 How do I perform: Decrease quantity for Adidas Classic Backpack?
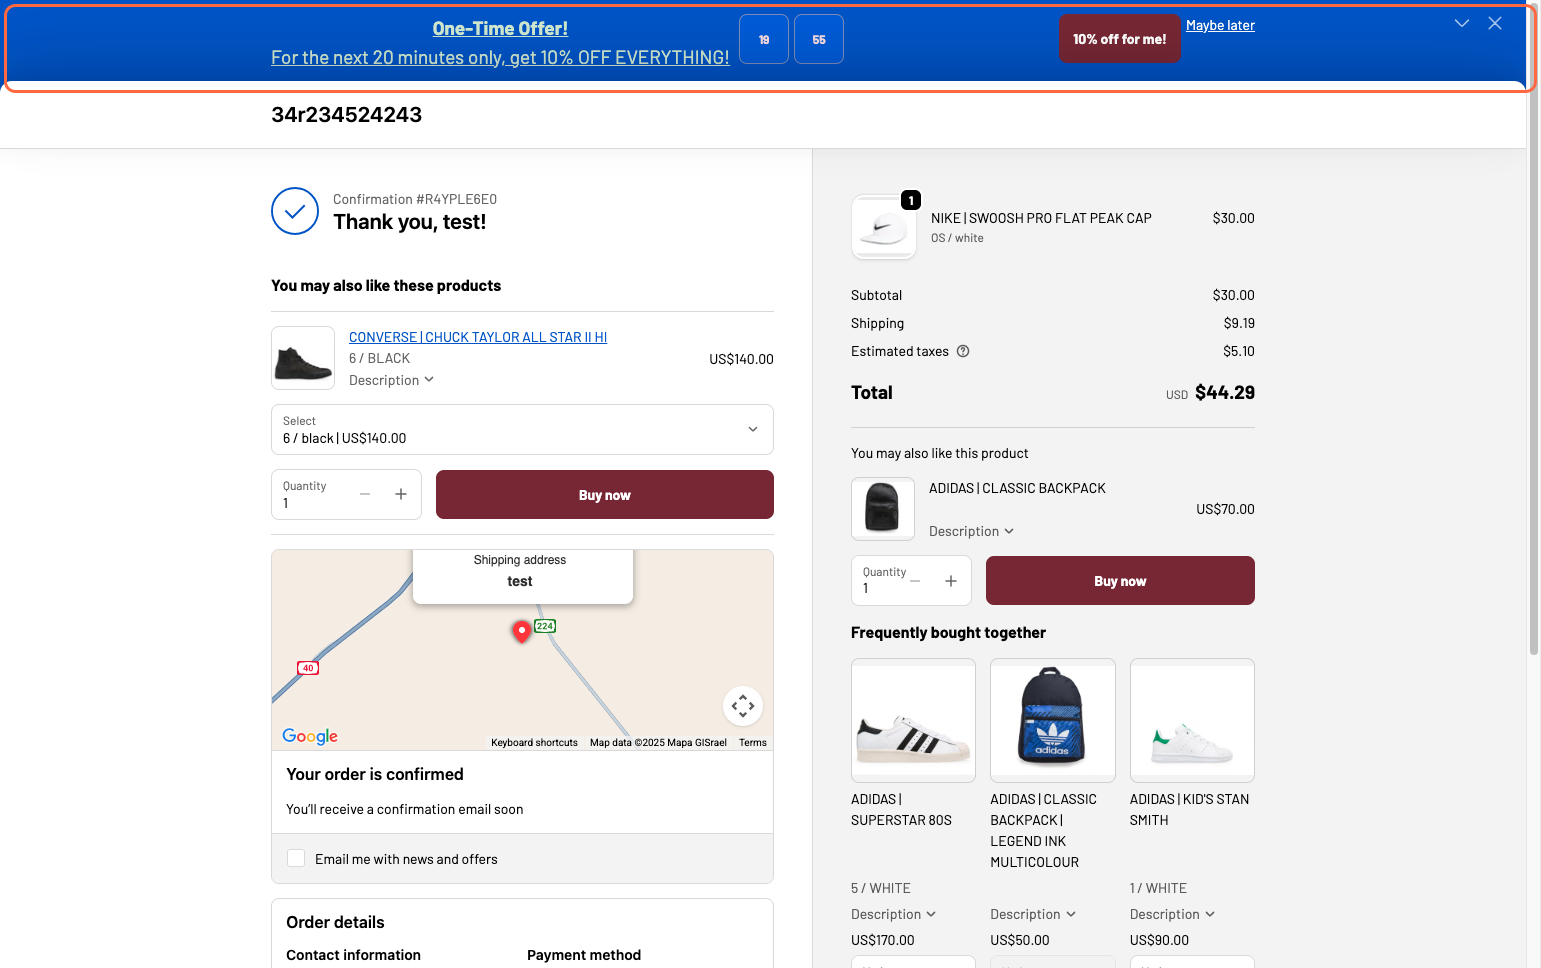[915, 581]
